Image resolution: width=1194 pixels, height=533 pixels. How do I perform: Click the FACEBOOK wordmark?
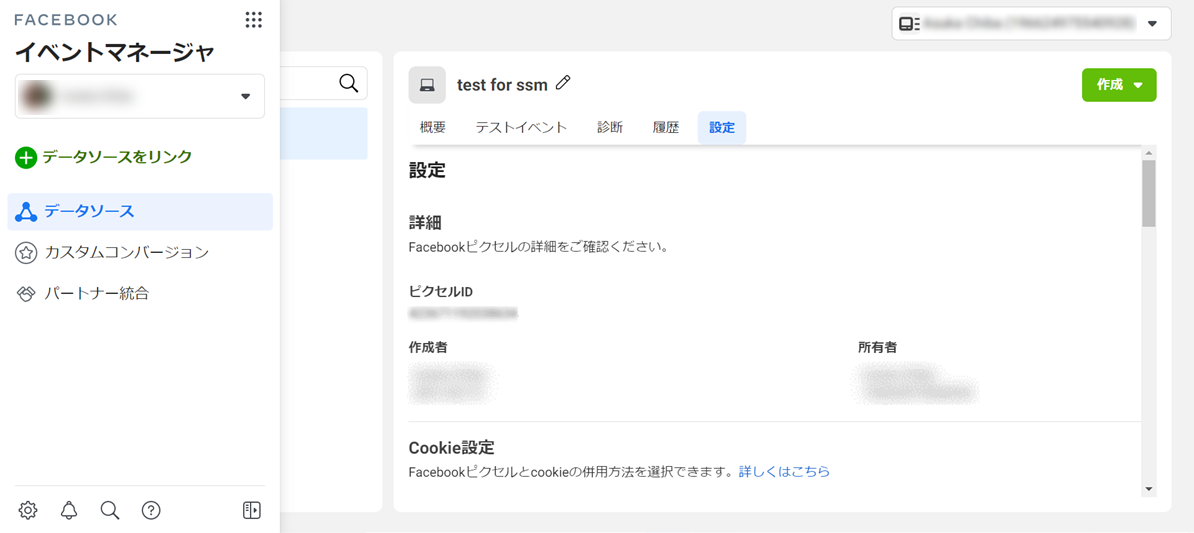click(x=66, y=20)
